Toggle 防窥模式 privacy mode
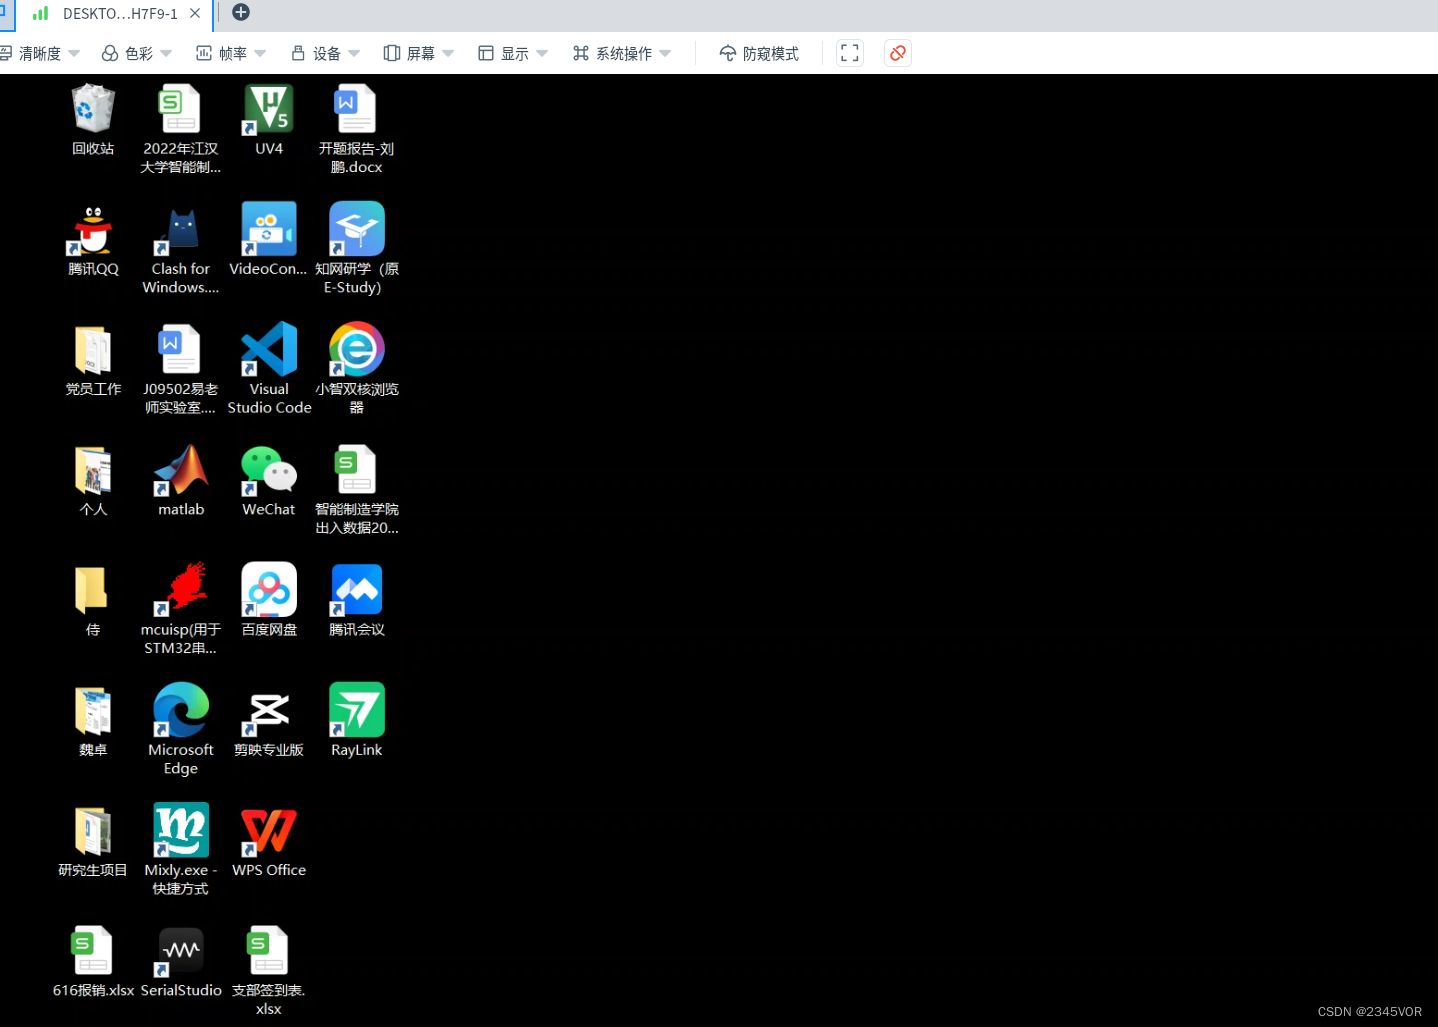Image resolution: width=1438 pixels, height=1027 pixels. (759, 53)
